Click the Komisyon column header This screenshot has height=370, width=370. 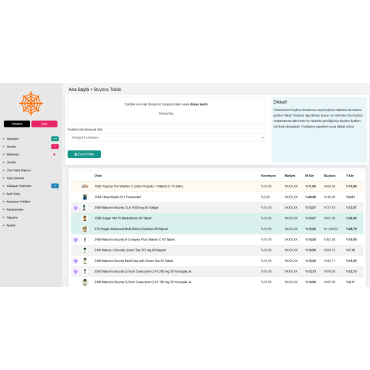268,176
